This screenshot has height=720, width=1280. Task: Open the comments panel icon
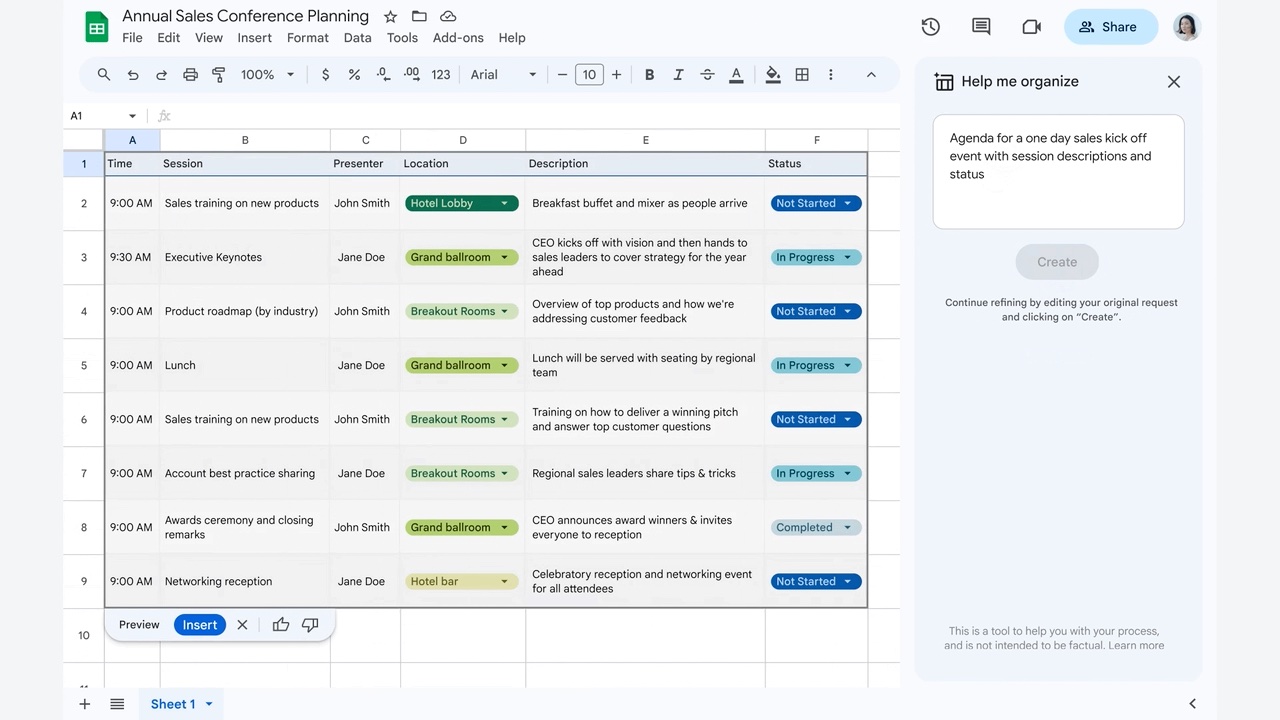pyautogui.click(x=981, y=27)
